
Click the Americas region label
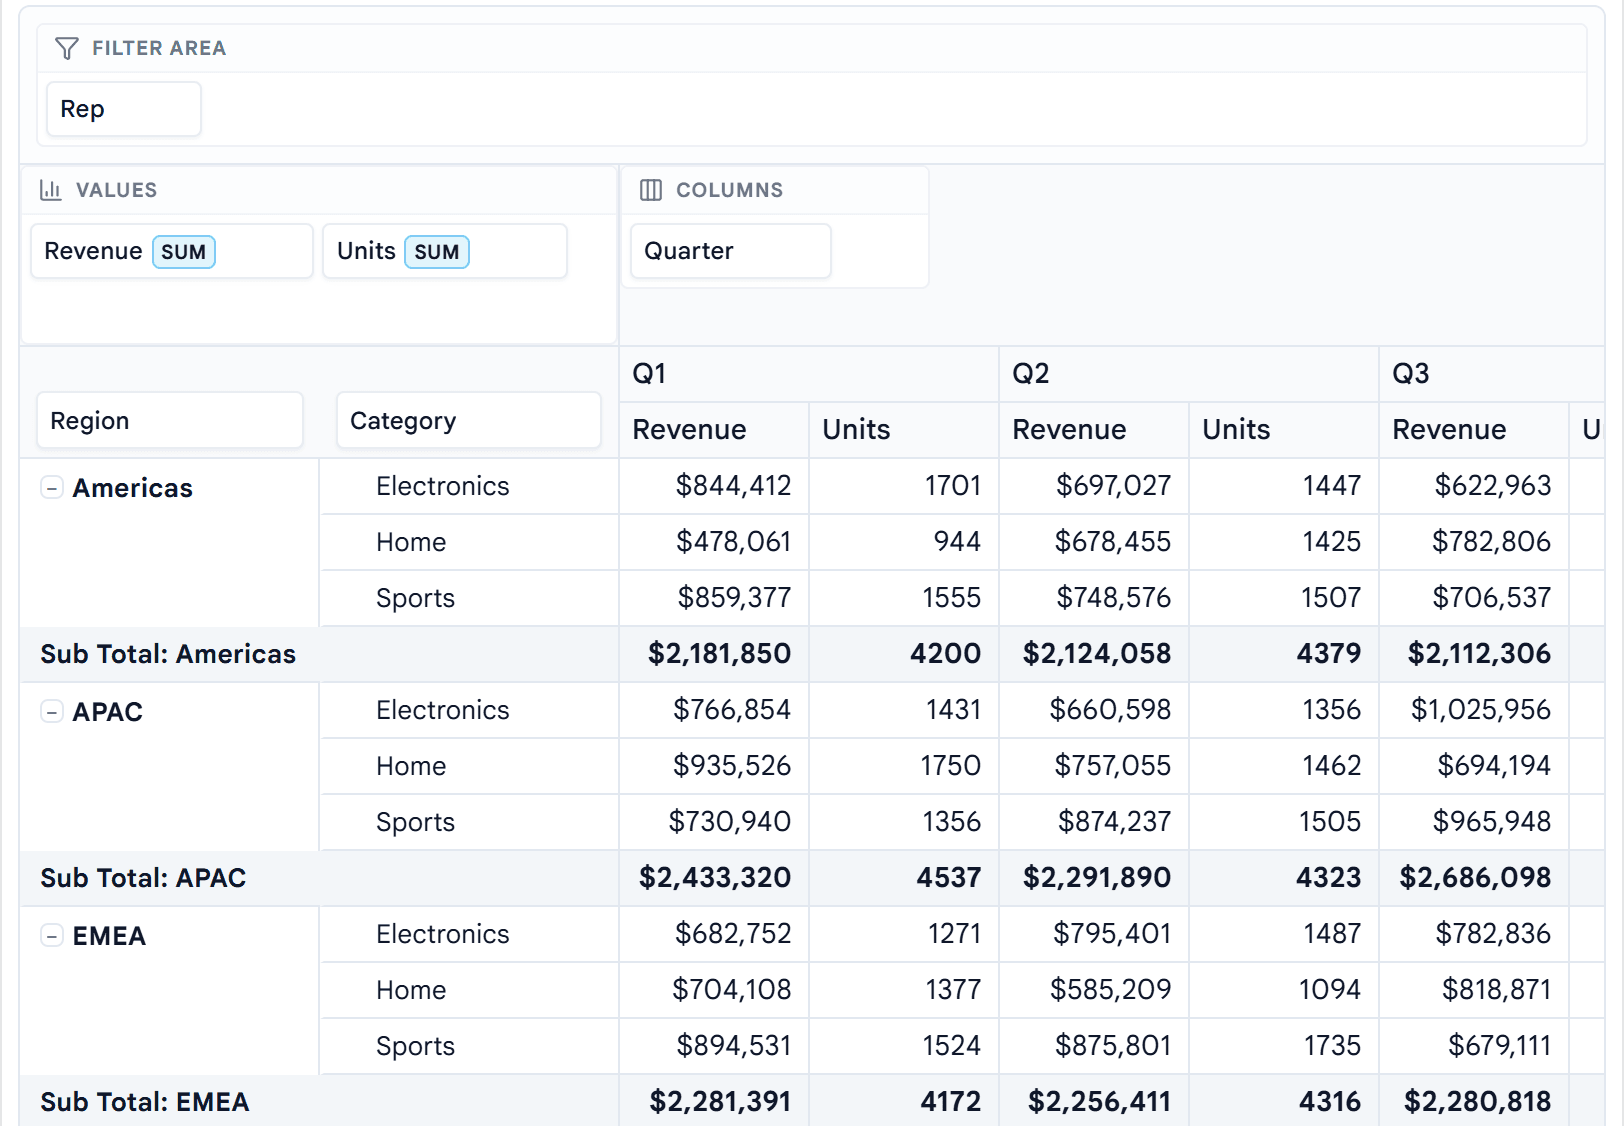pos(133,488)
